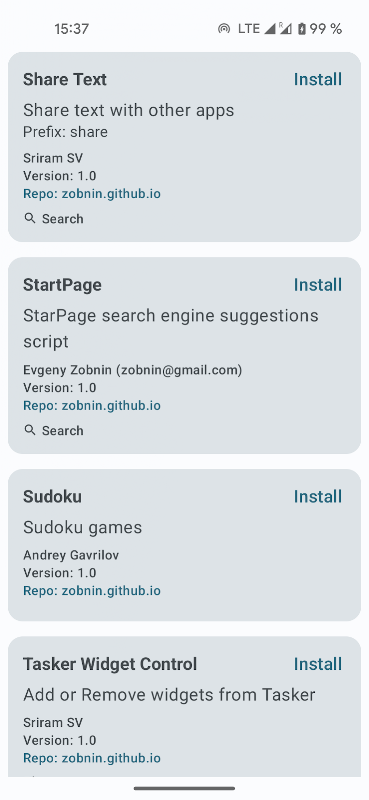Open repo link in Share Text card
Viewport: 369px width, 800px height.
tap(92, 194)
